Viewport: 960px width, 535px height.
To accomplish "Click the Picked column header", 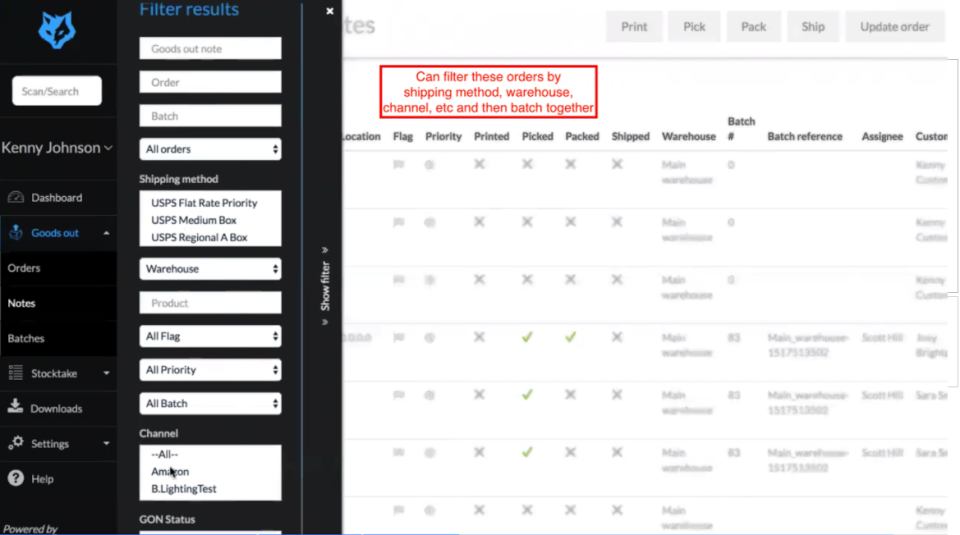I will 538,136.
